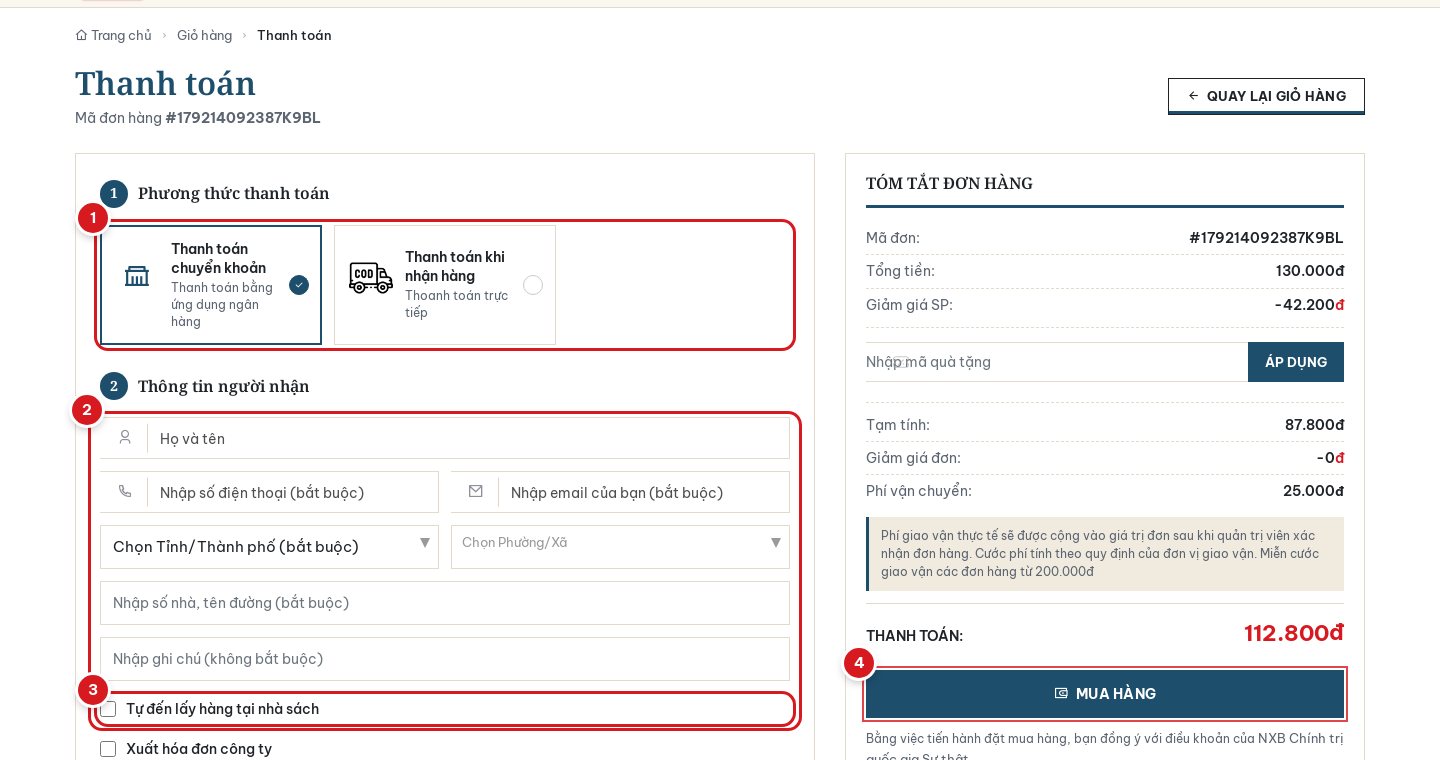Select the Thanh toán chuyển khoản checkmark option
This screenshot has width=1440, height=760.
[x=299, y=285]
